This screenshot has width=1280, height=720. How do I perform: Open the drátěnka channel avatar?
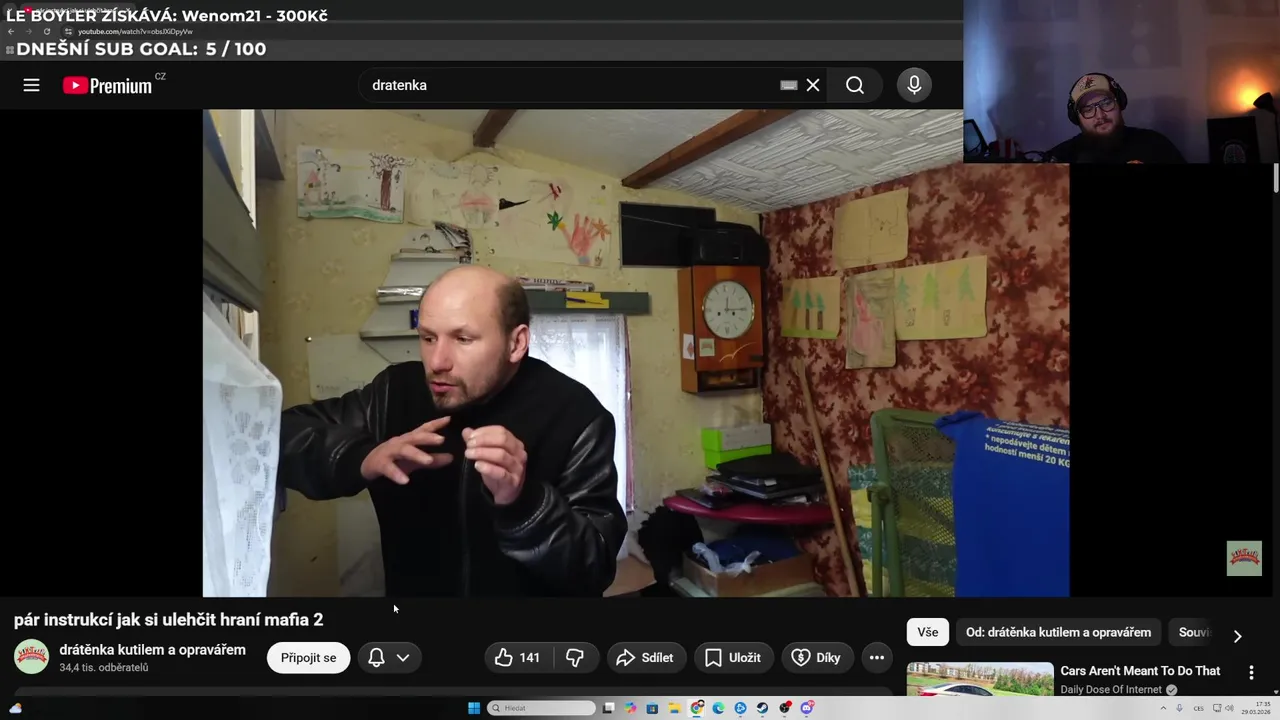point(31,657)
